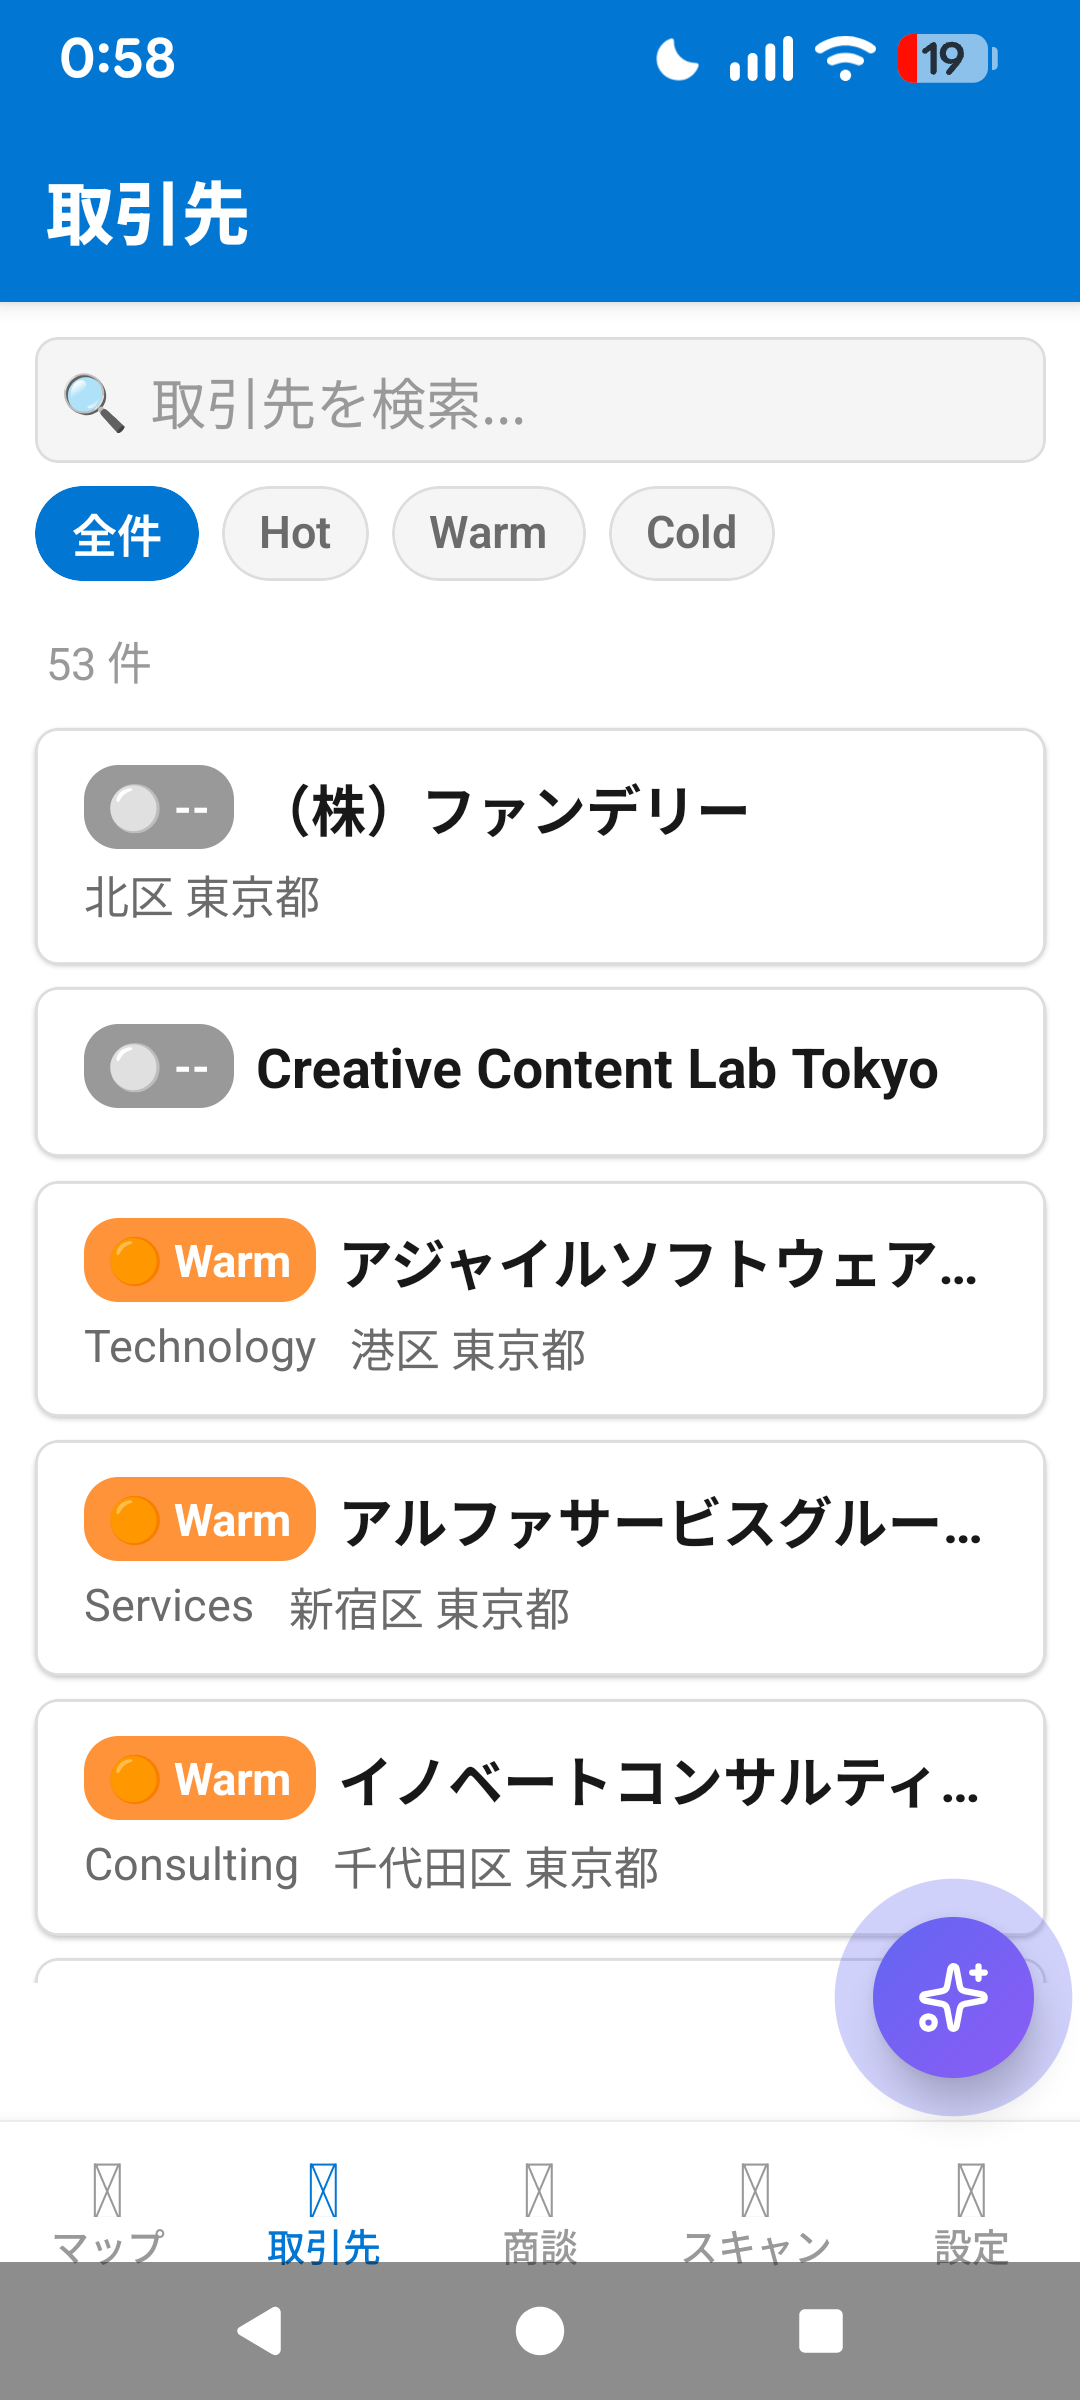Open the (株)ファンデリー account card
1080x2400 pixels.
(x=540, y=847)
